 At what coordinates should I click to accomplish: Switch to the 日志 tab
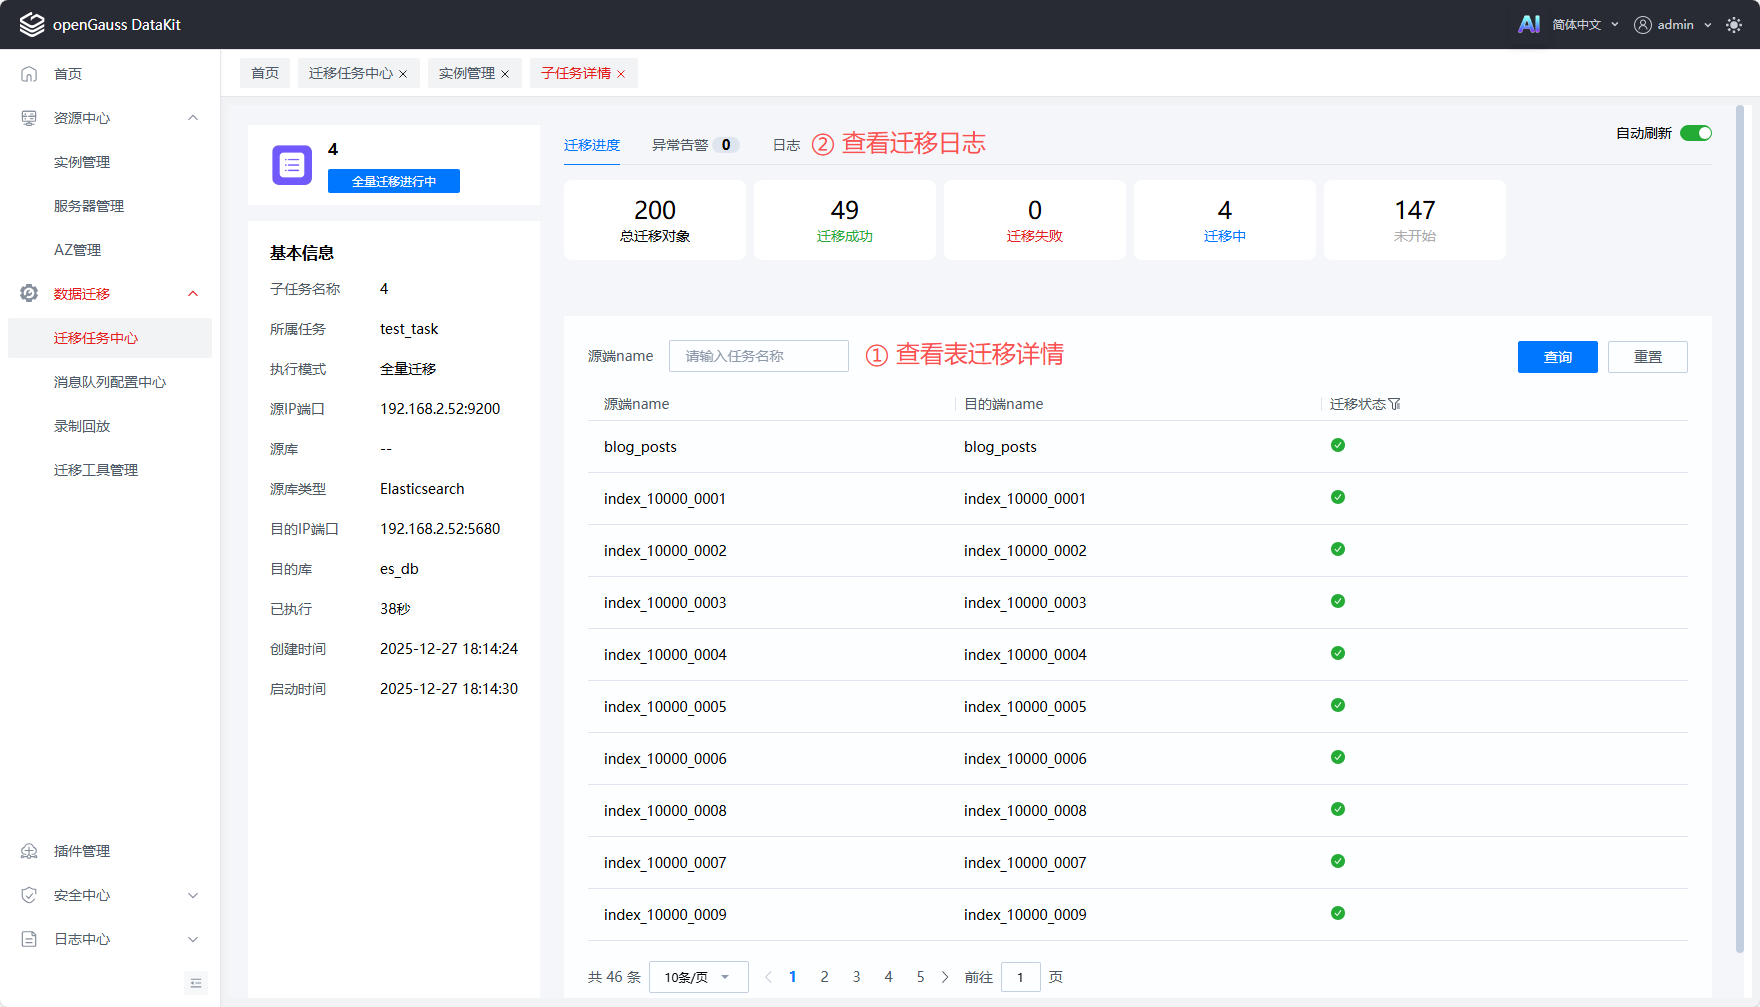coord(786,145)
